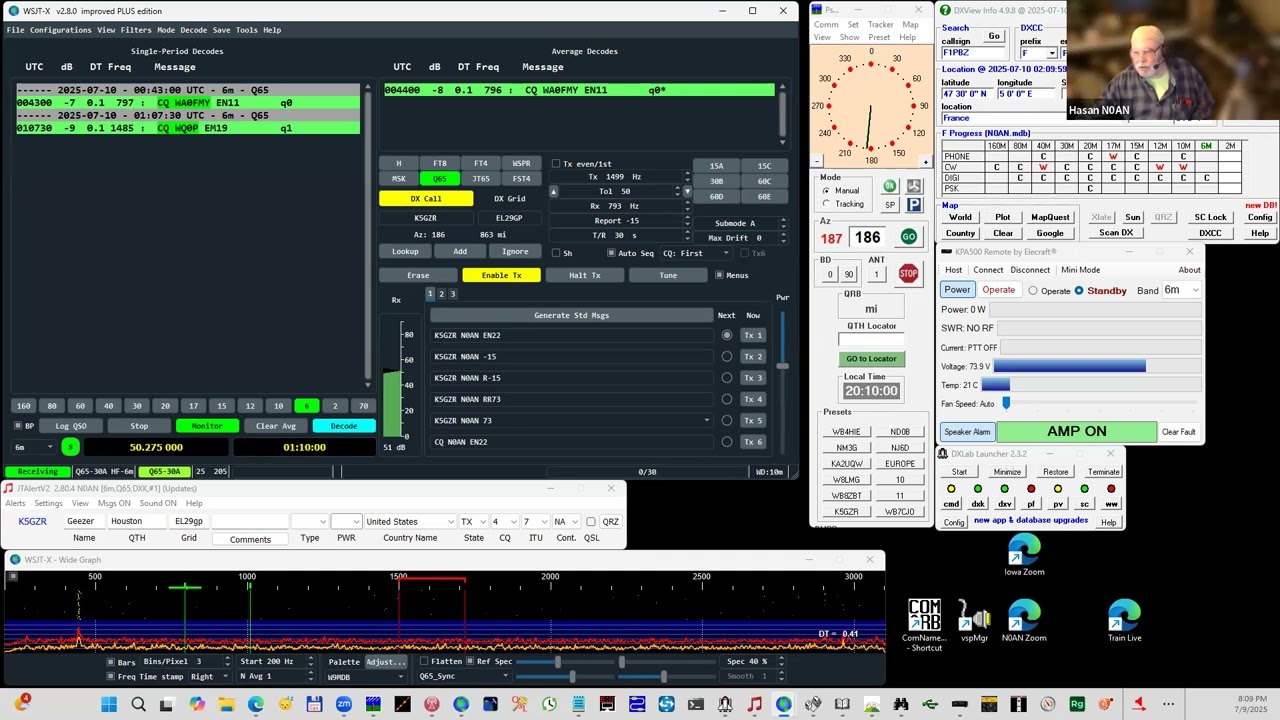Viewport: 1280px width, 720px height.
Task: Click the taskbar Search magnifier icon
Action: pos(138,705)
